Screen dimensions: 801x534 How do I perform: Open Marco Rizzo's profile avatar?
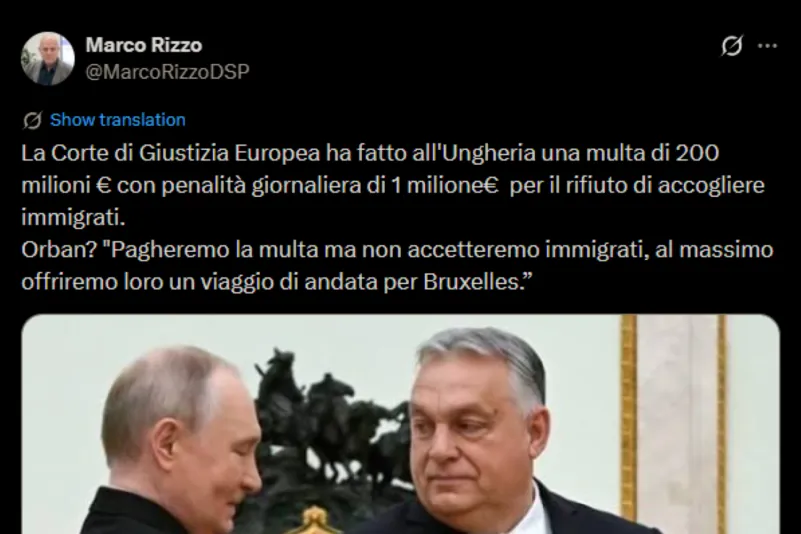click(48, 58)
